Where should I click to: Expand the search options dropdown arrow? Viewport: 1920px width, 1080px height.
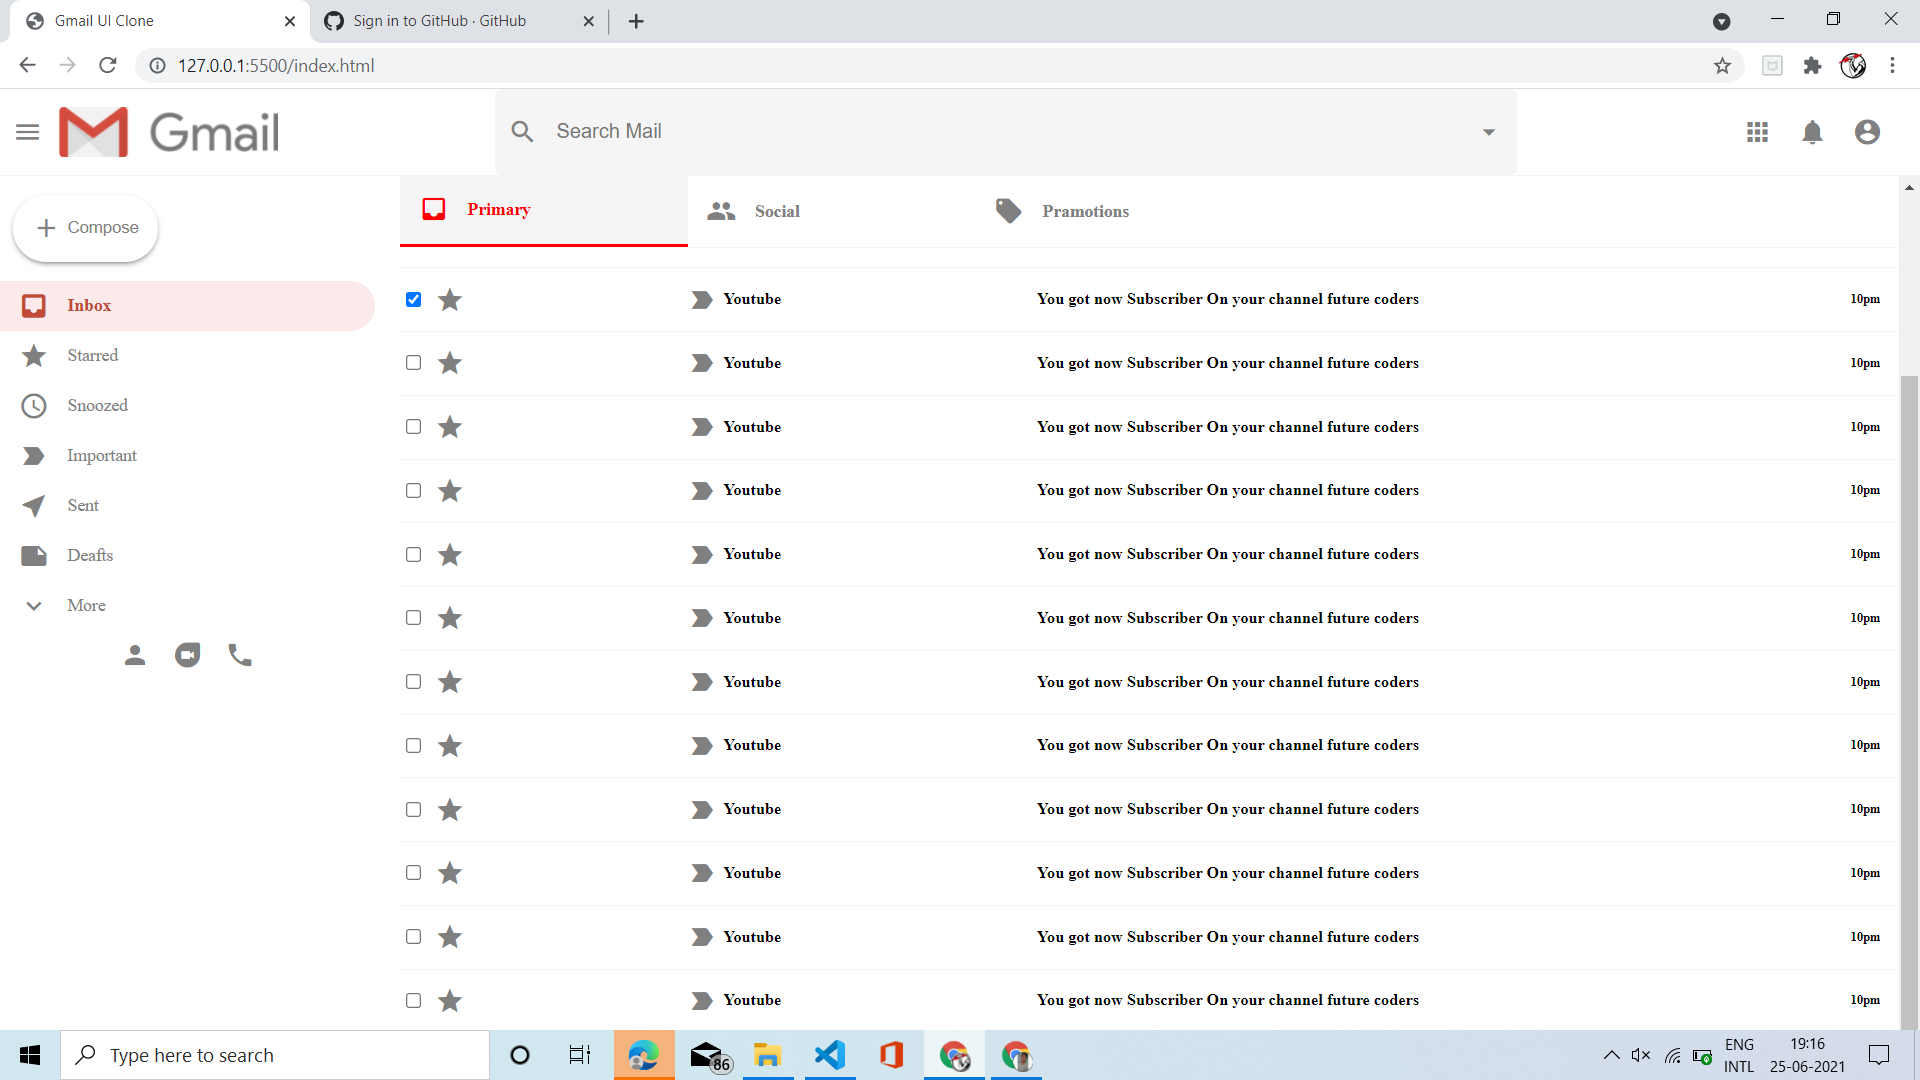click(1489, 131)
